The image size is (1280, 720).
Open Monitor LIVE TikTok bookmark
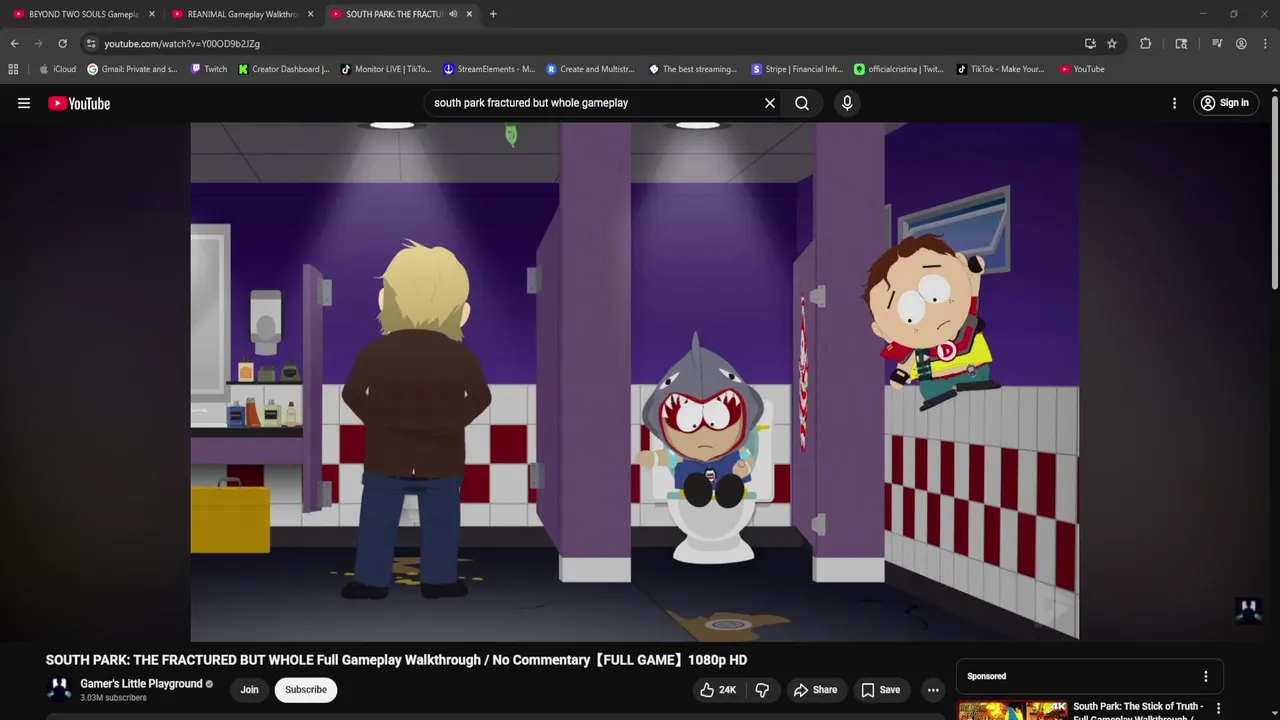pos(386,69)
